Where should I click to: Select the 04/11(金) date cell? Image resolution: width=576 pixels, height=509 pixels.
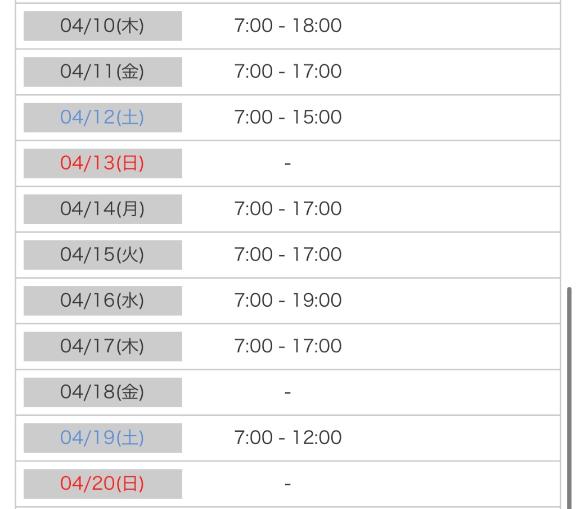pos(103,72)
